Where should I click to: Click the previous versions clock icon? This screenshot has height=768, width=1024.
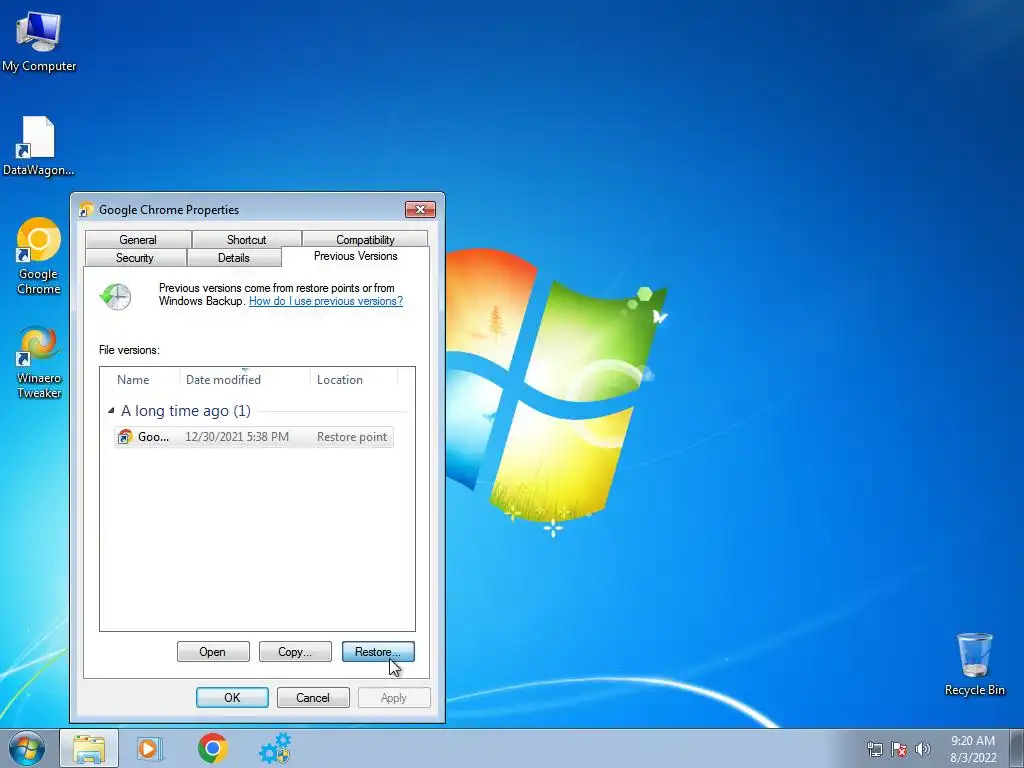tap(116, 297)
